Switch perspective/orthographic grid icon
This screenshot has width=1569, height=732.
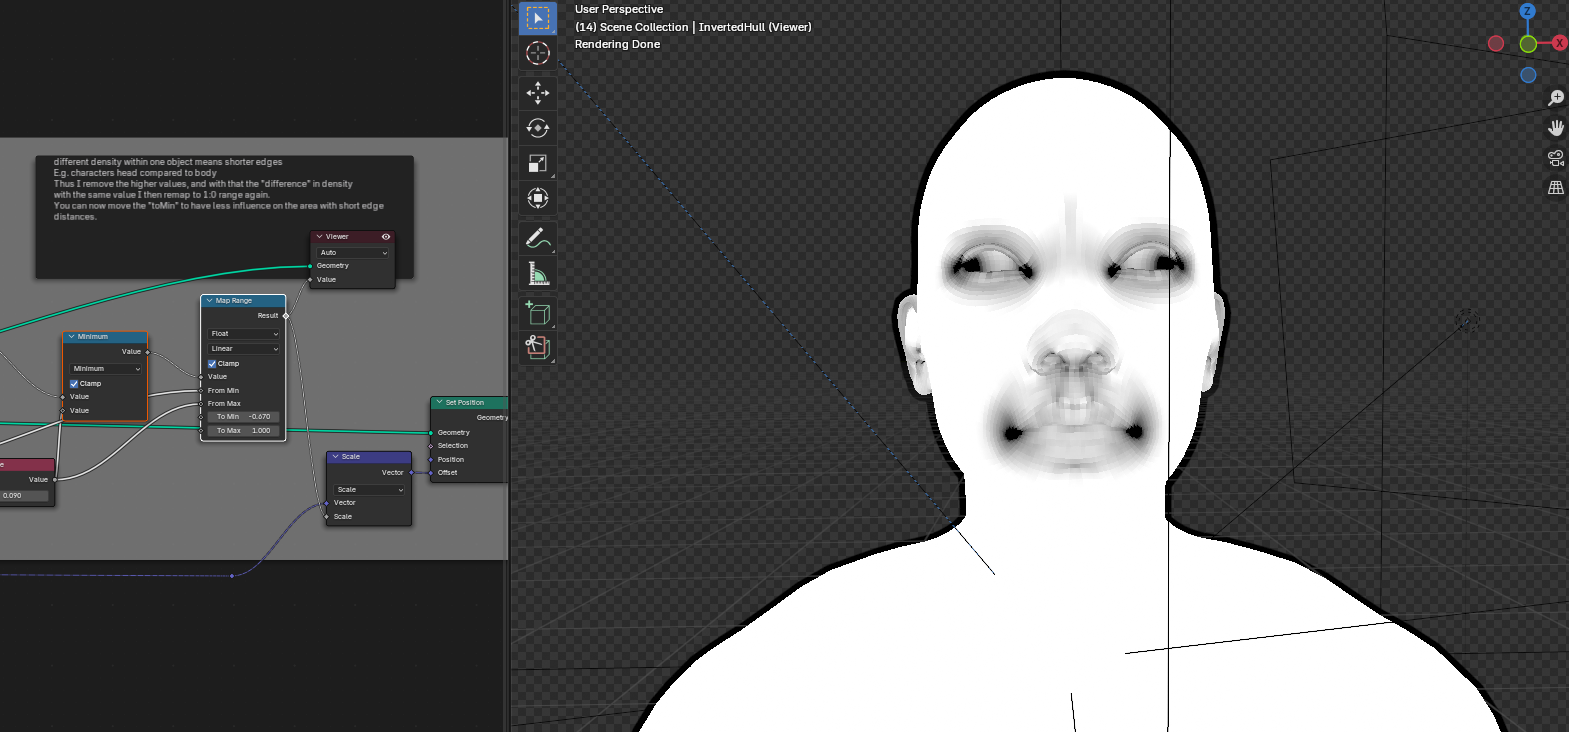(x=1556, y=187)
